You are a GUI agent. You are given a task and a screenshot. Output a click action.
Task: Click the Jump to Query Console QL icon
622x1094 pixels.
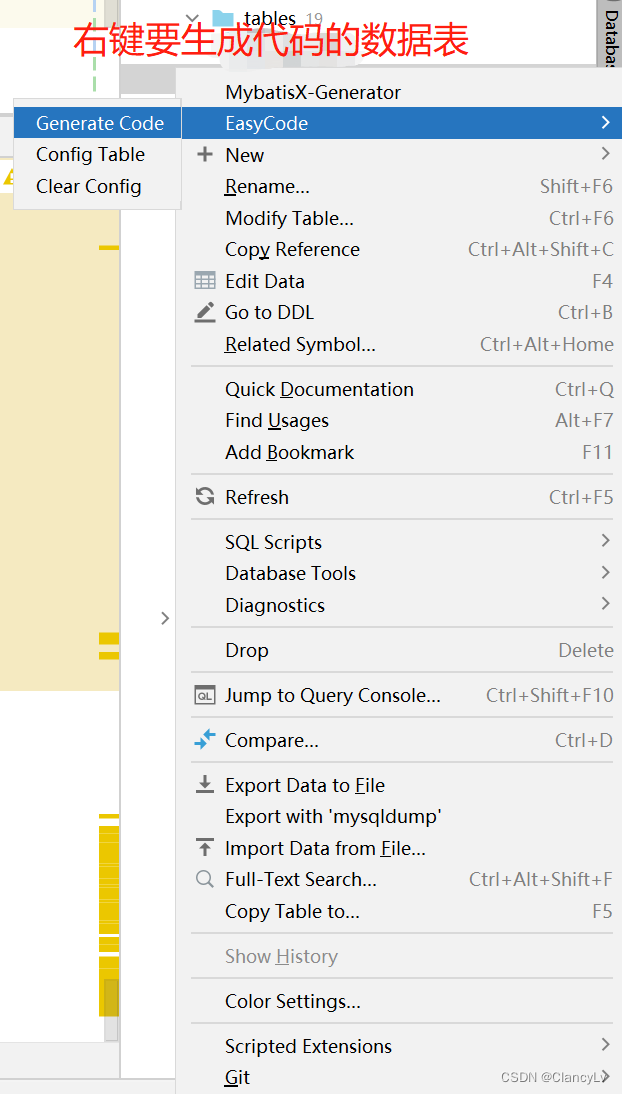click(x=205, y=695)
